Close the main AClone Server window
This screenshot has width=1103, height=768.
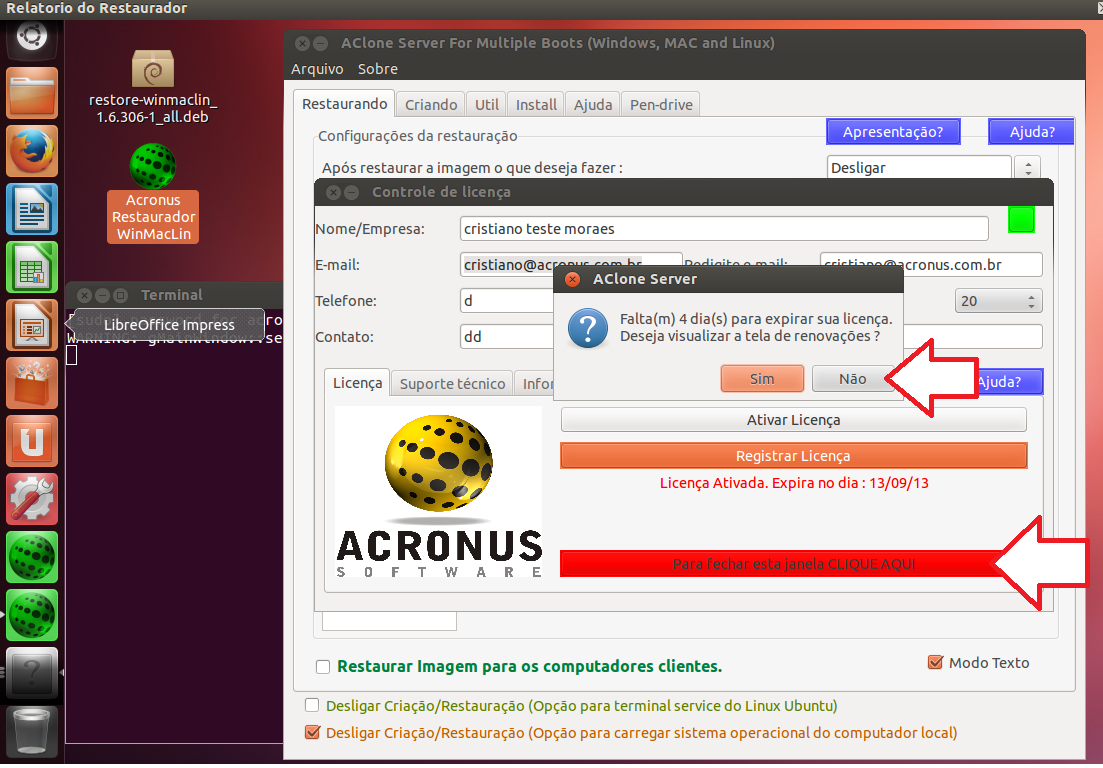[302, 43]
